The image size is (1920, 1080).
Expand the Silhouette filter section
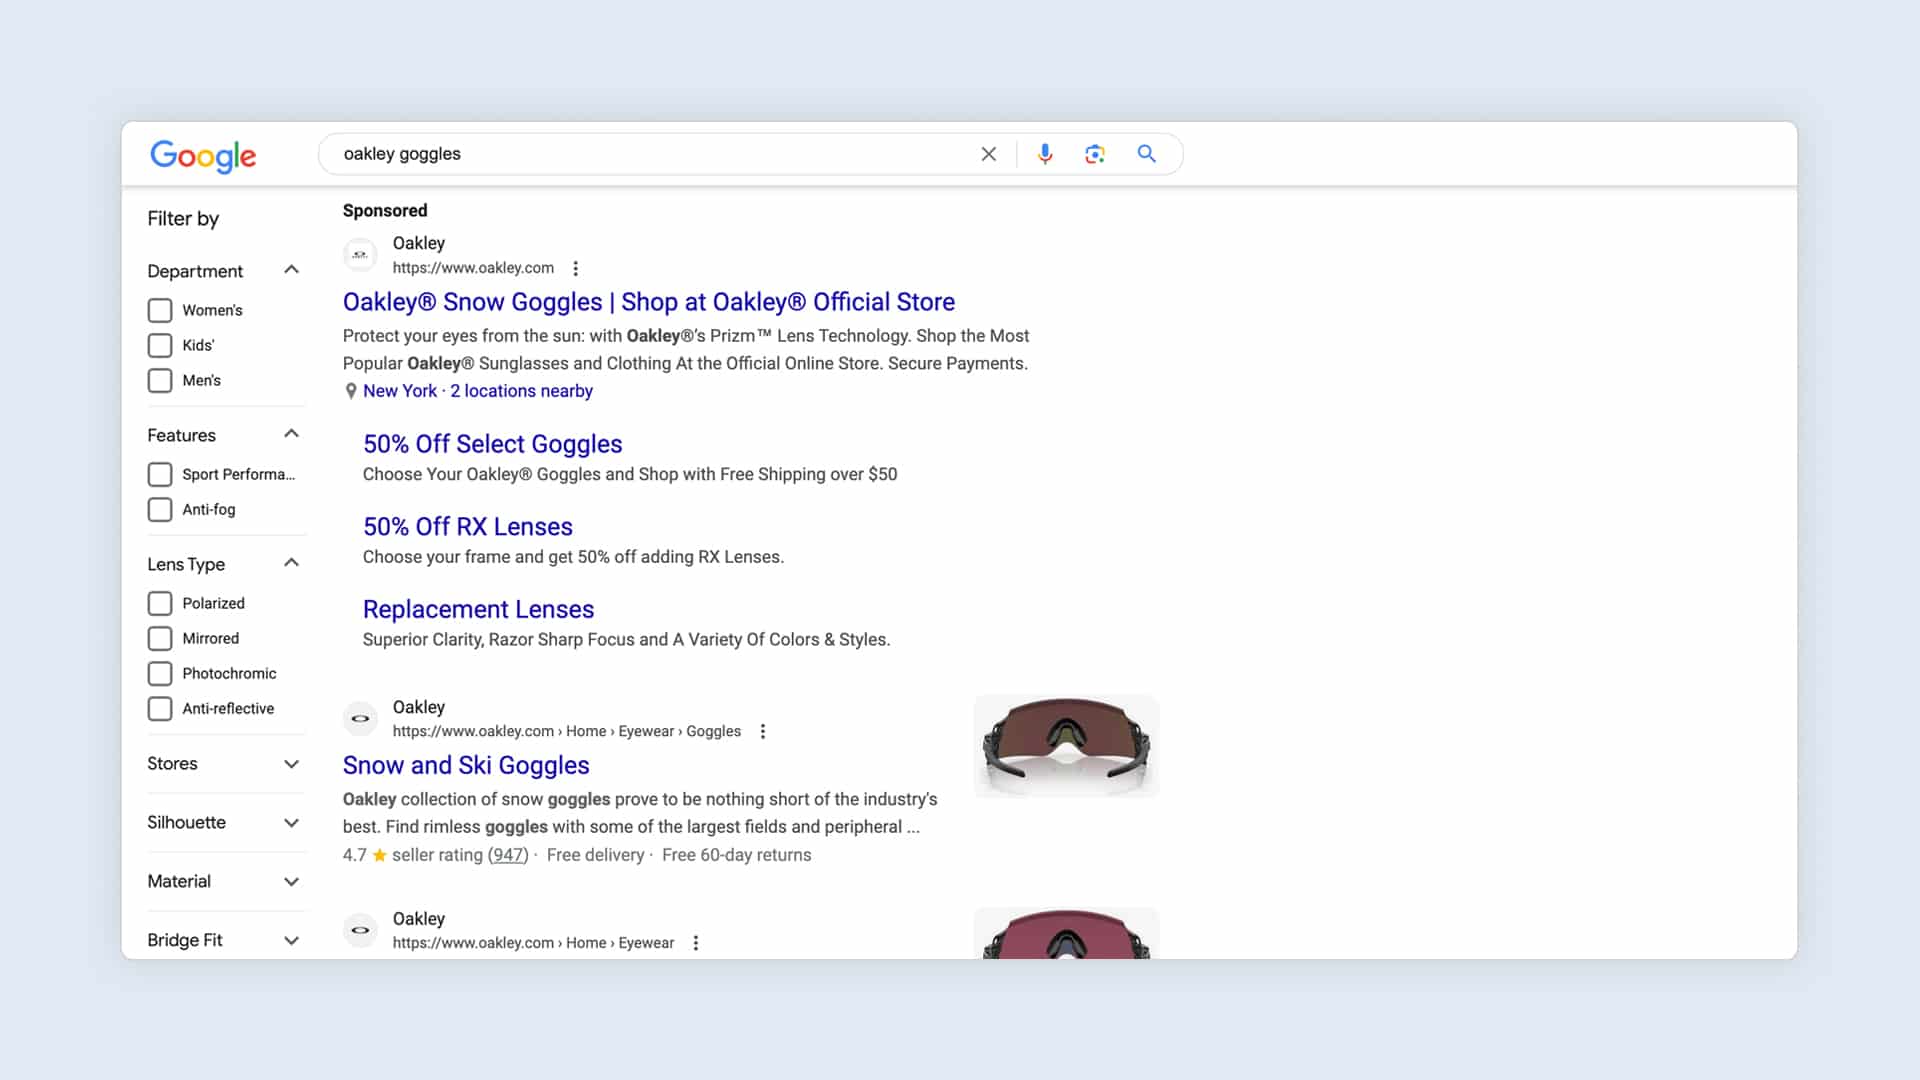(291, 823)
